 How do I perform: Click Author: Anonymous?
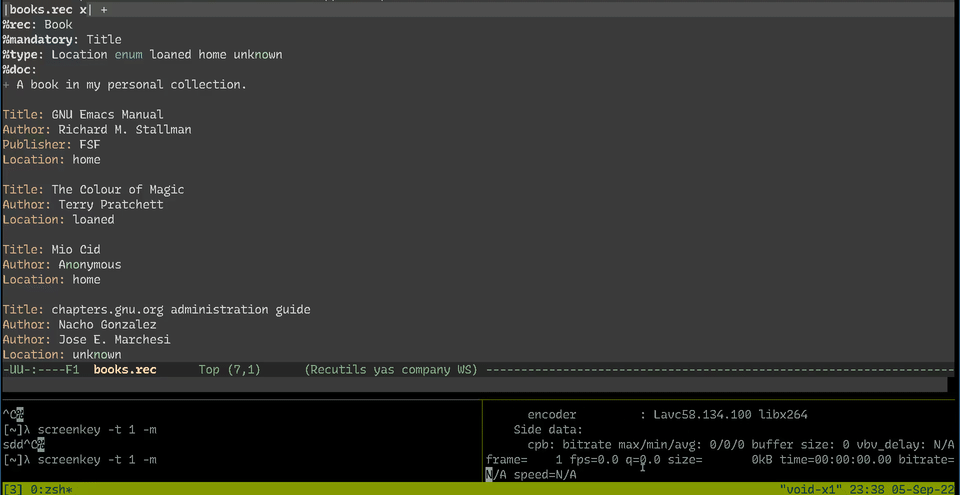point(62,265)
